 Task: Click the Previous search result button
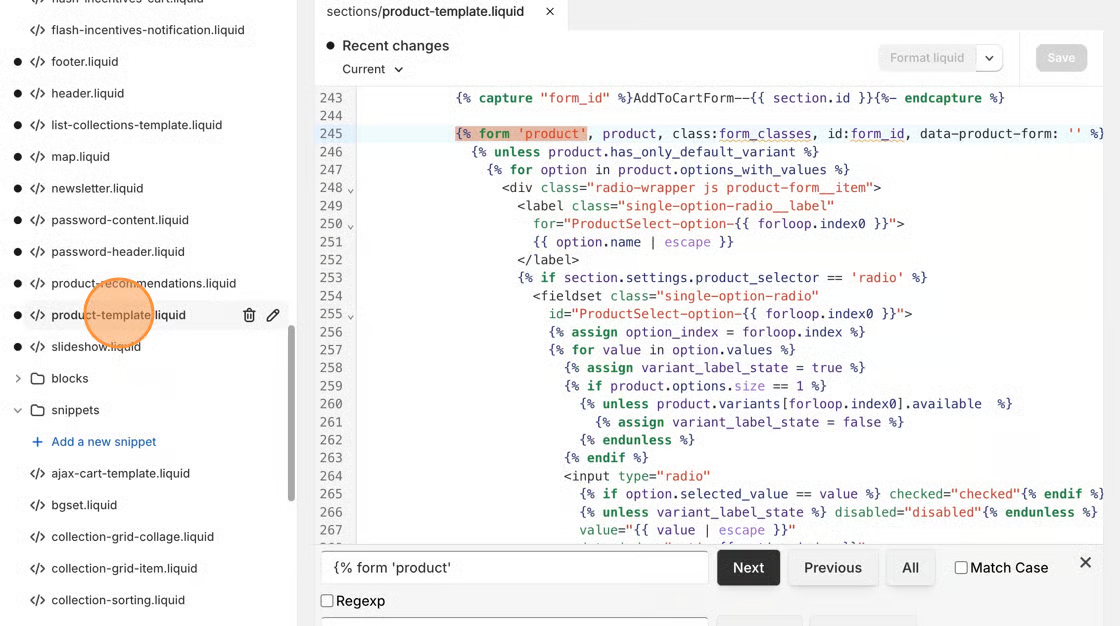832,568
